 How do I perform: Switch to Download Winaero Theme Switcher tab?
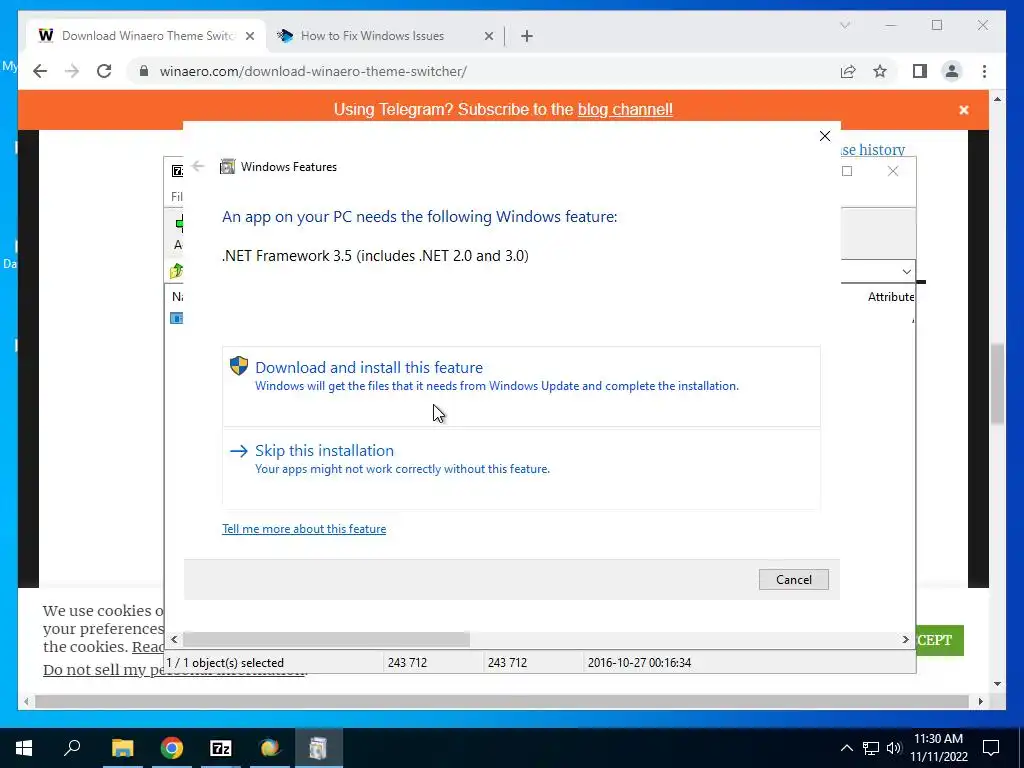click(x=147, y=36)
